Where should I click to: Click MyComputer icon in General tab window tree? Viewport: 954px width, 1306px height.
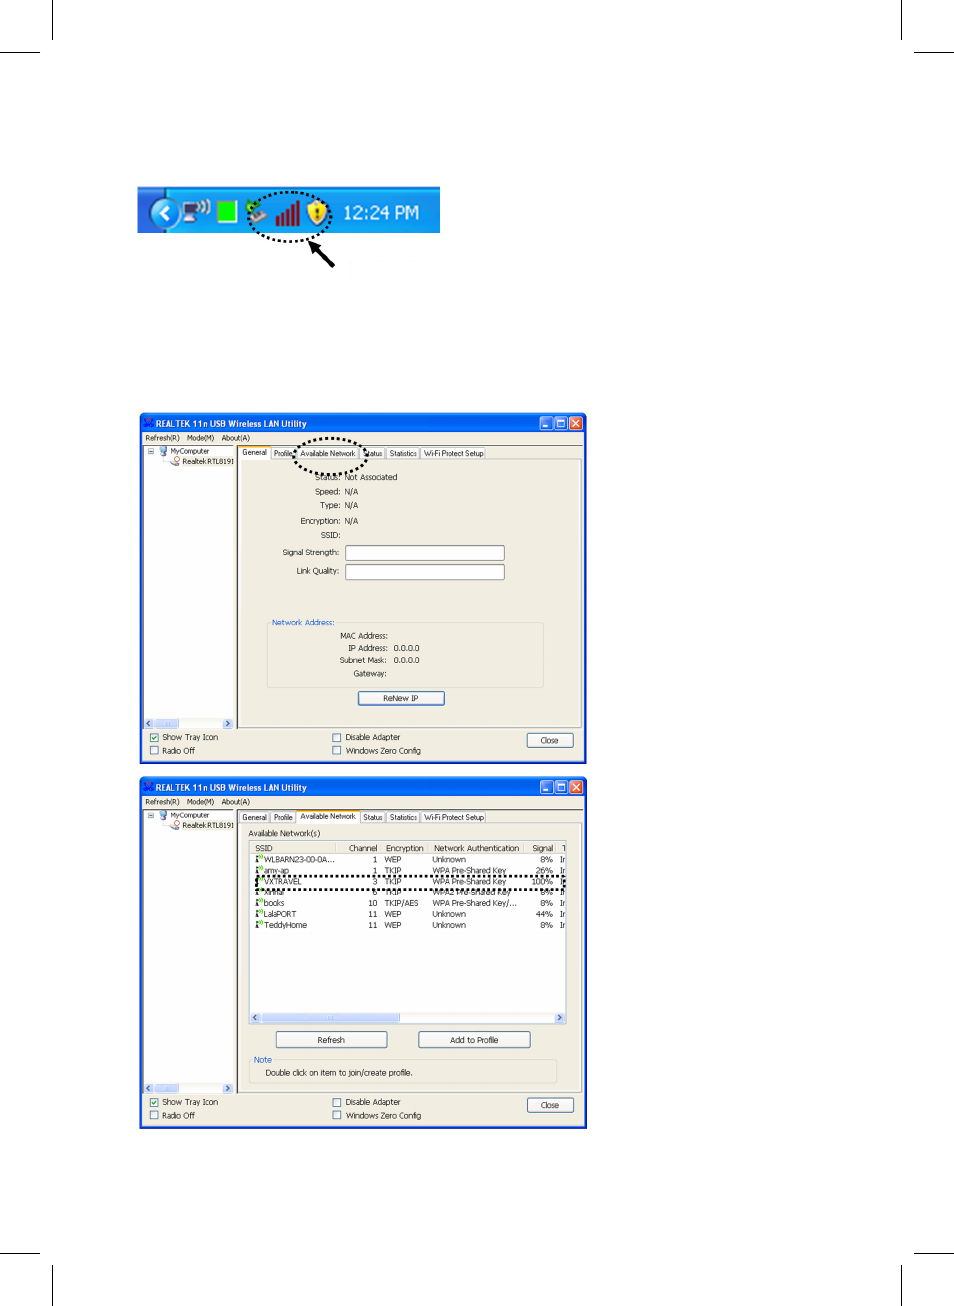(164, 451)
